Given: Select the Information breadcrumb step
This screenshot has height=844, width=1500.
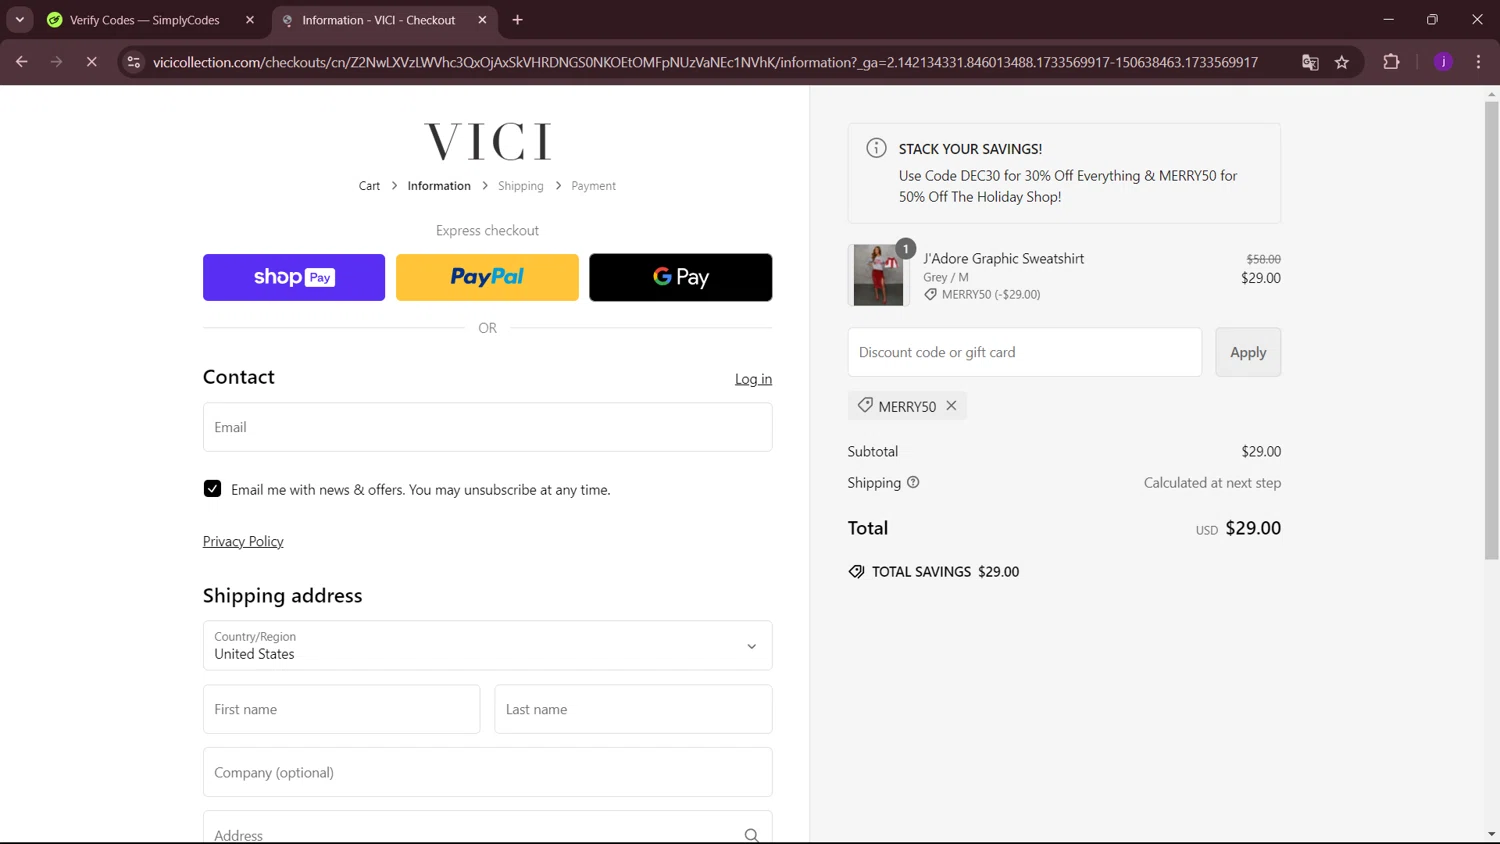Looking at the screenshot, I should [439, 186].
